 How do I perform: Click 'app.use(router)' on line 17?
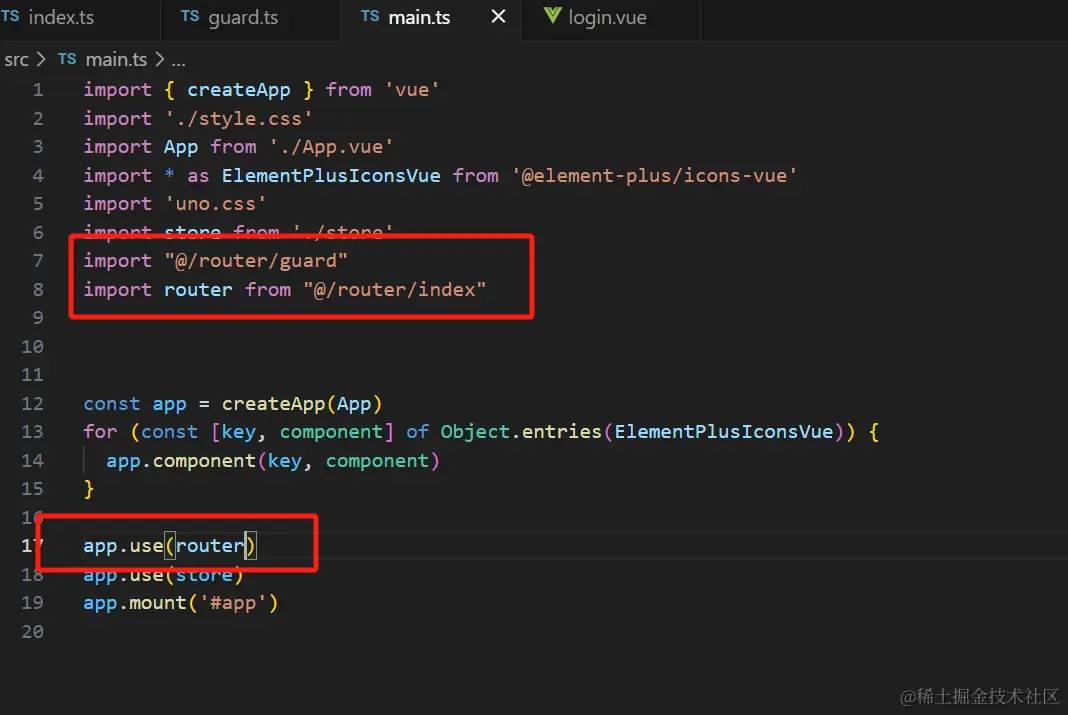pos(169,546)
